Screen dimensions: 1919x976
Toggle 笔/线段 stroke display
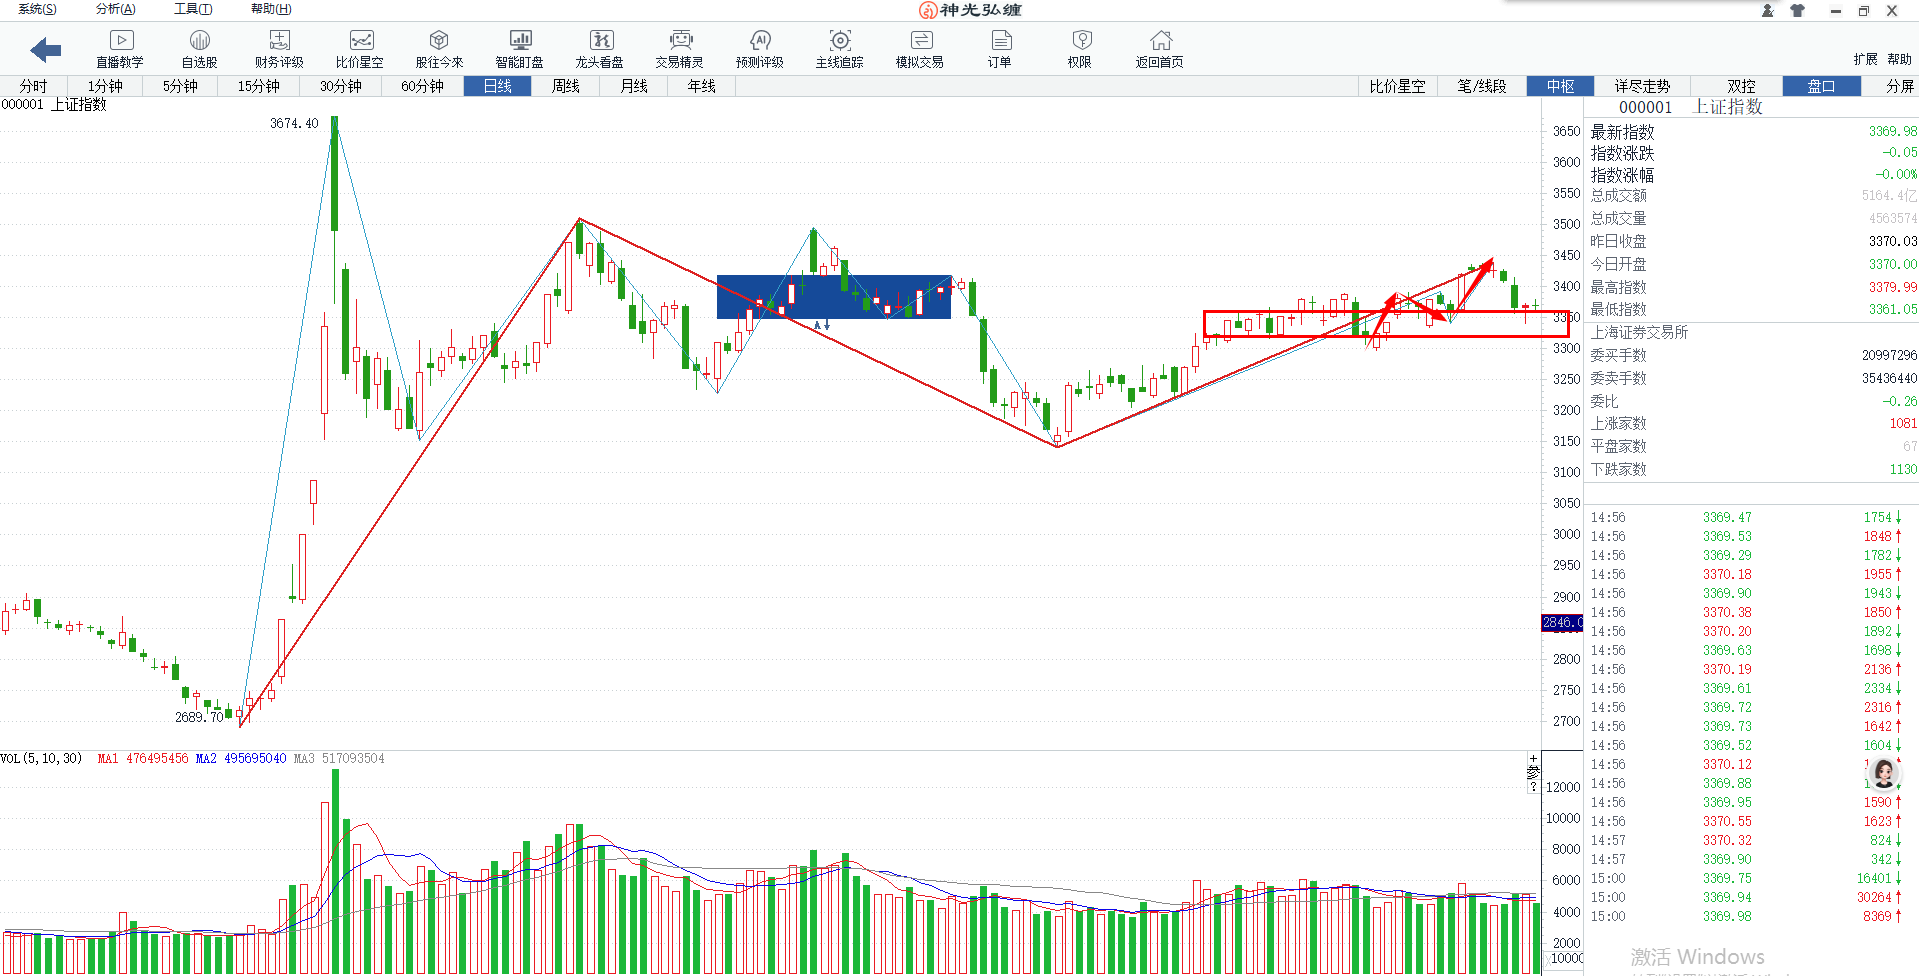(1481, 86)
